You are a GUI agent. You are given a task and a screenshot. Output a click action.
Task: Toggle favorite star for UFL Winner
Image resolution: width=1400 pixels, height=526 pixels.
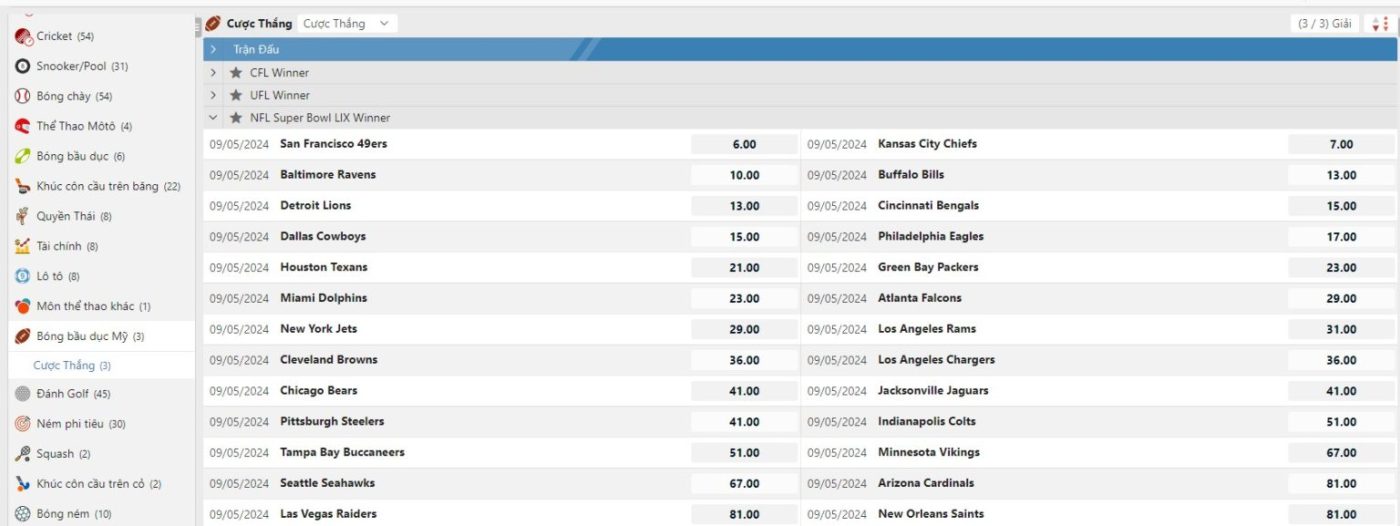click(x=236, y=96)
